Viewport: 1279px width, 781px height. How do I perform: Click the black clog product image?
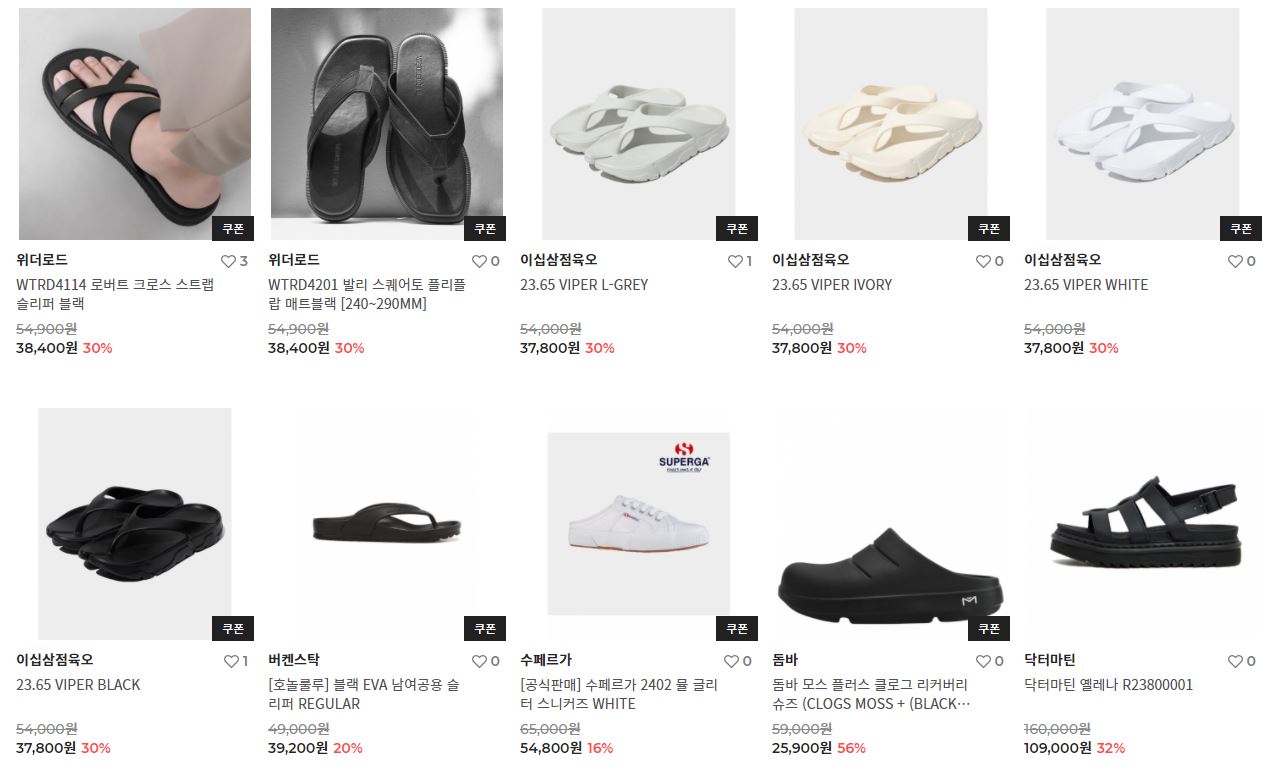(891, 524)
